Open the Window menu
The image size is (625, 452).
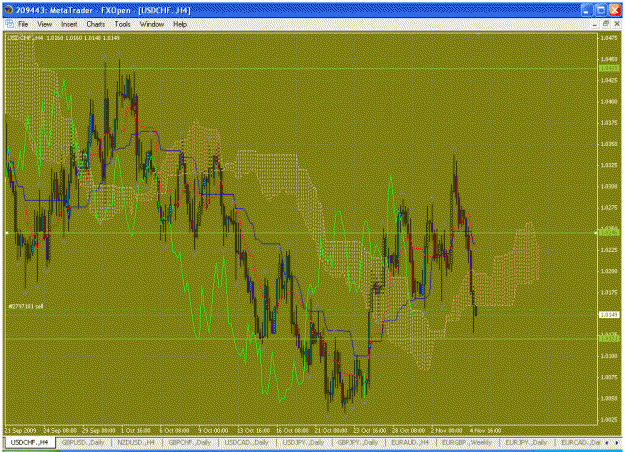(x=152, y=24)
